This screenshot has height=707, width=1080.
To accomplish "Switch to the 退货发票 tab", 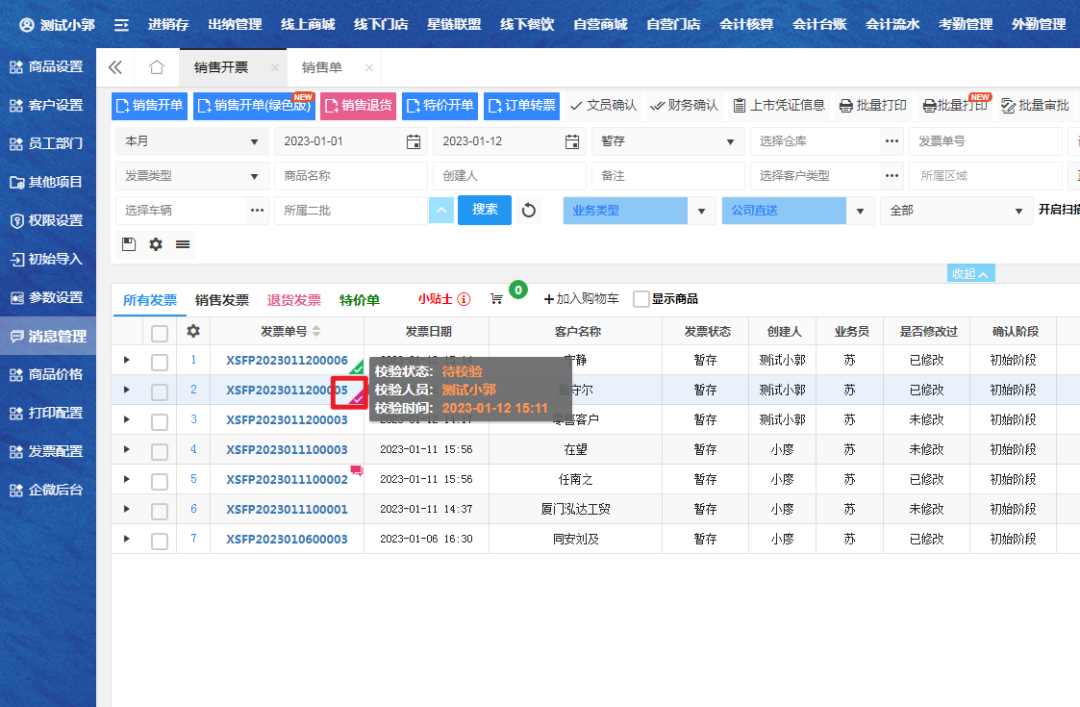I will click(x=294, y=300).
